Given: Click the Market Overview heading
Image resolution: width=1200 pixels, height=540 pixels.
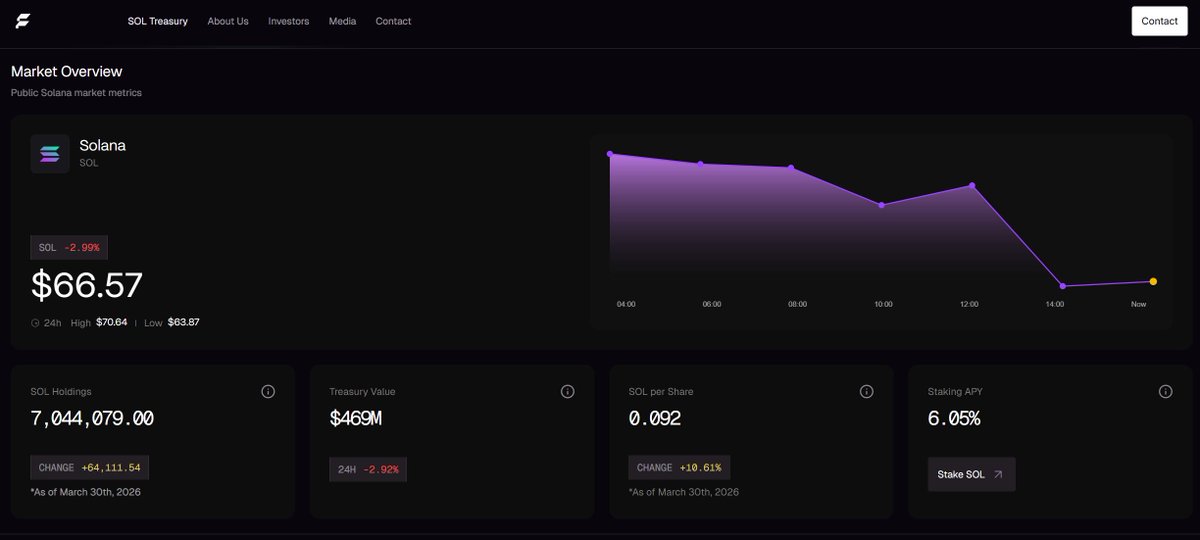Looking at the screenshot, I should (67, 72).
